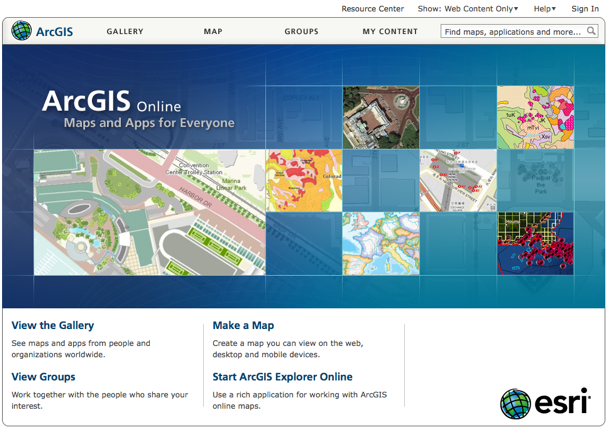Click the pink geologic units map thumbnail
The height and width of the screenshot is (429, 608).
pyautogui.click(x=535, y=118)
